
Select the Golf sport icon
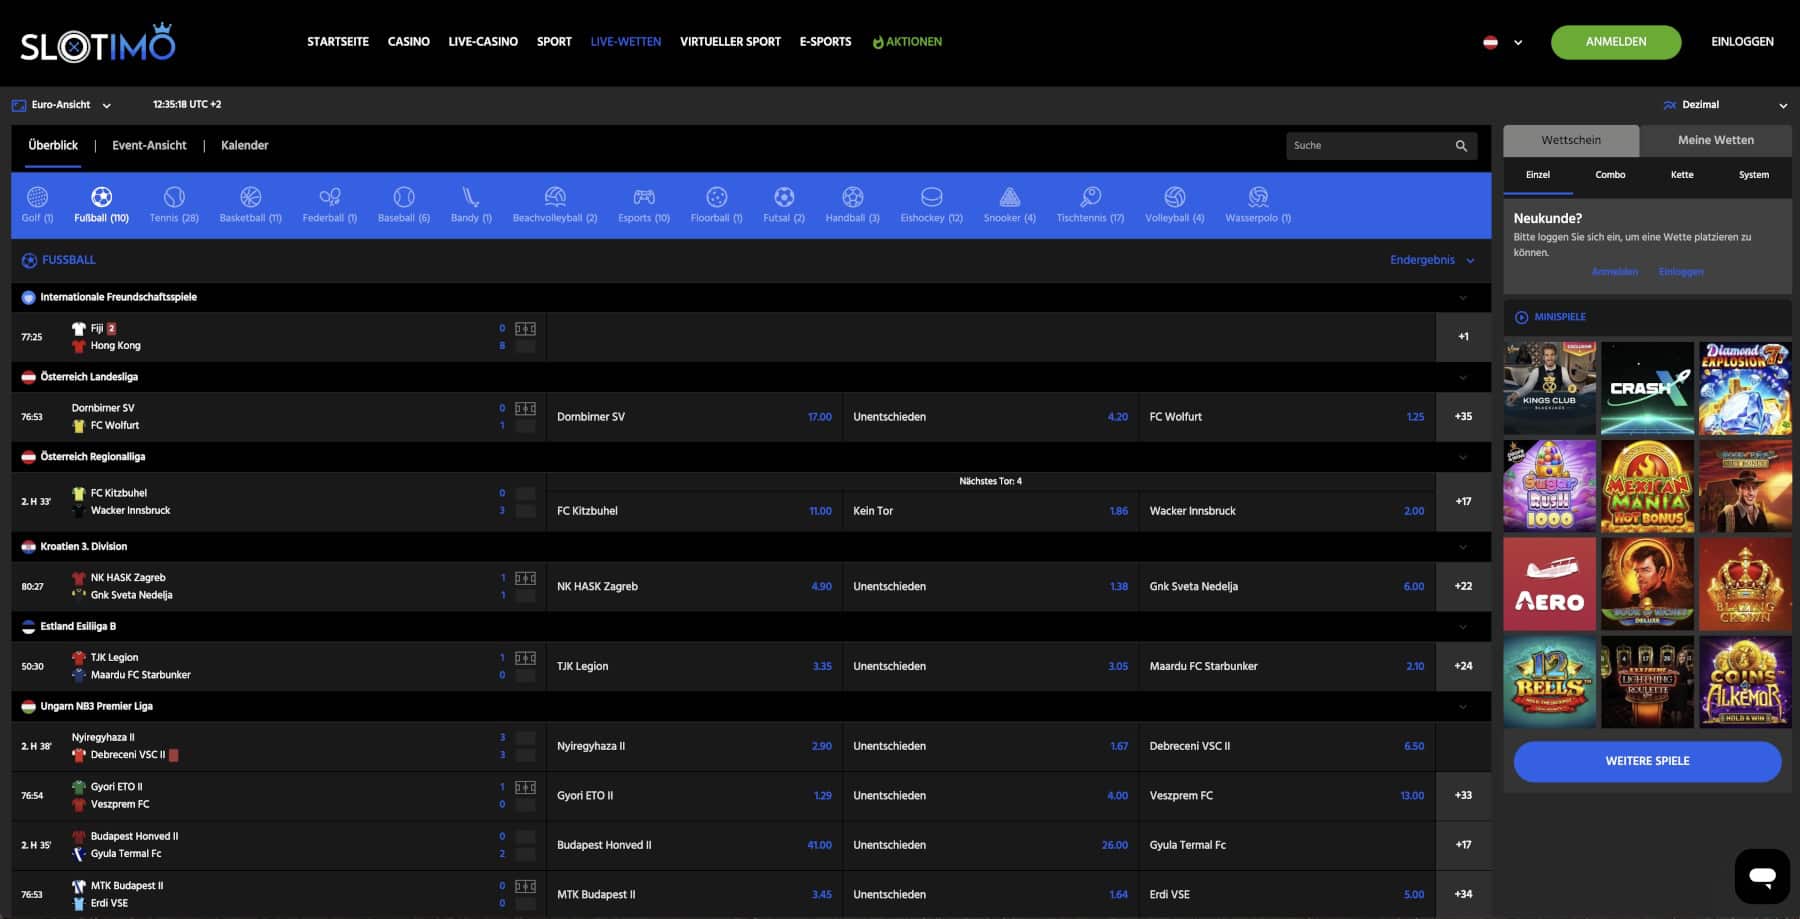point(37,197)
